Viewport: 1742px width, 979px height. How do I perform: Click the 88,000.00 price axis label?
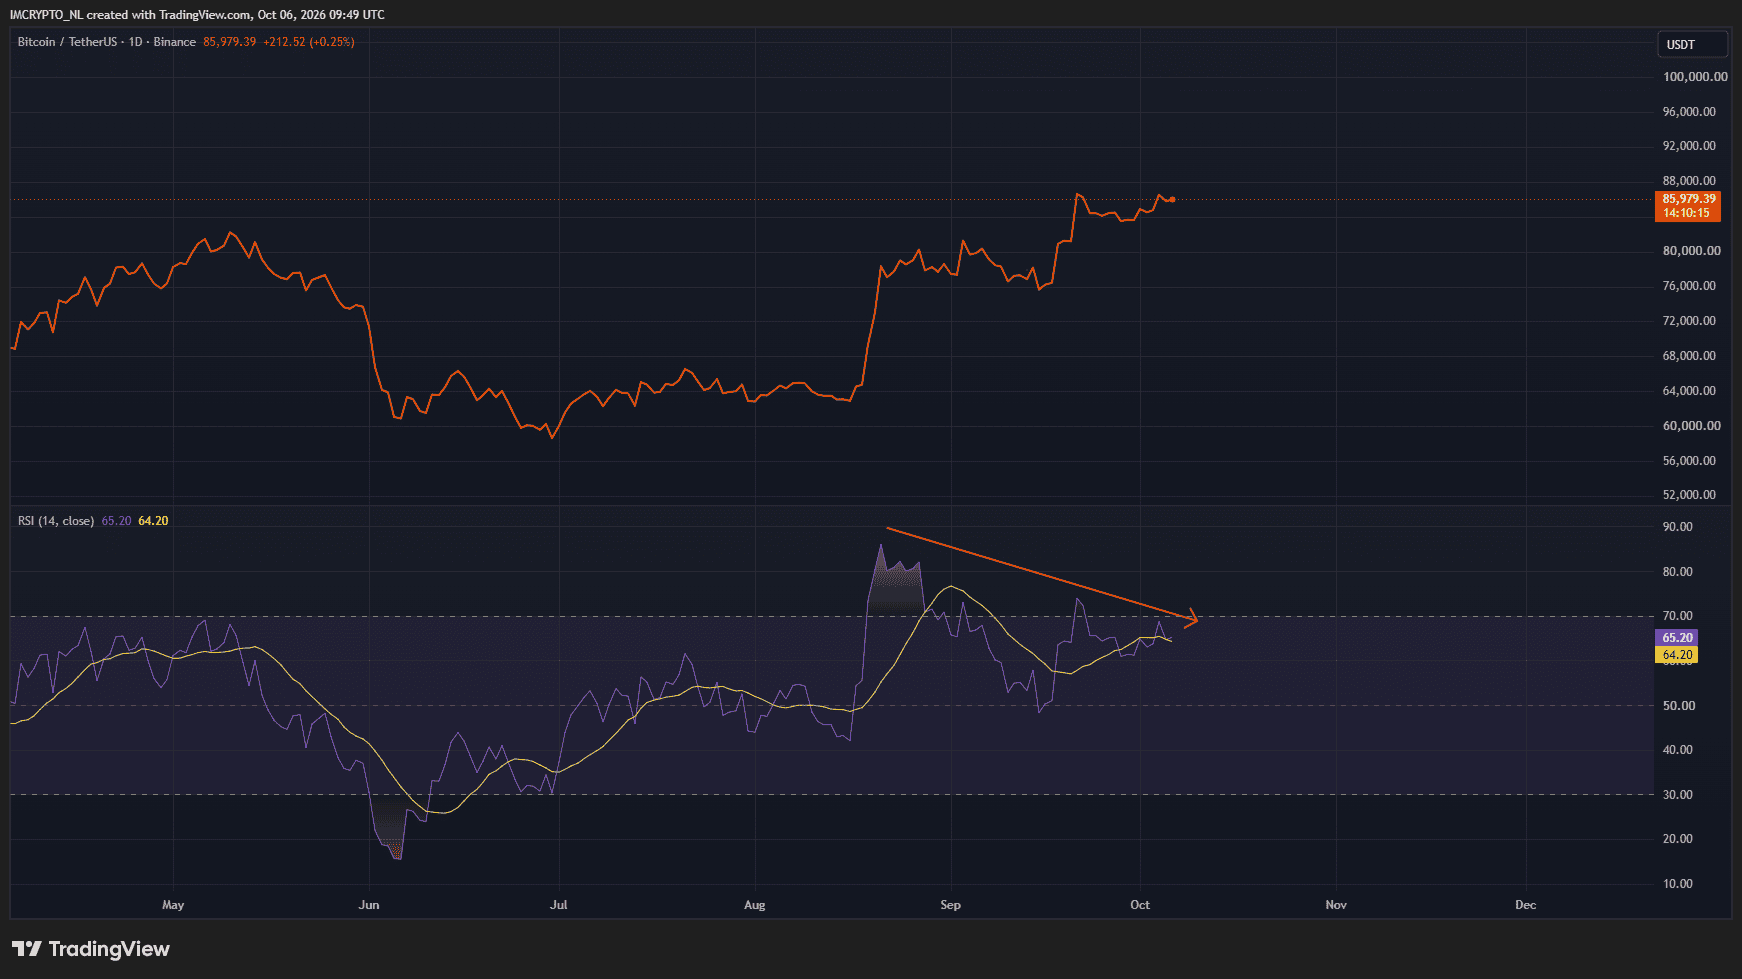(x=1689, y=181)
